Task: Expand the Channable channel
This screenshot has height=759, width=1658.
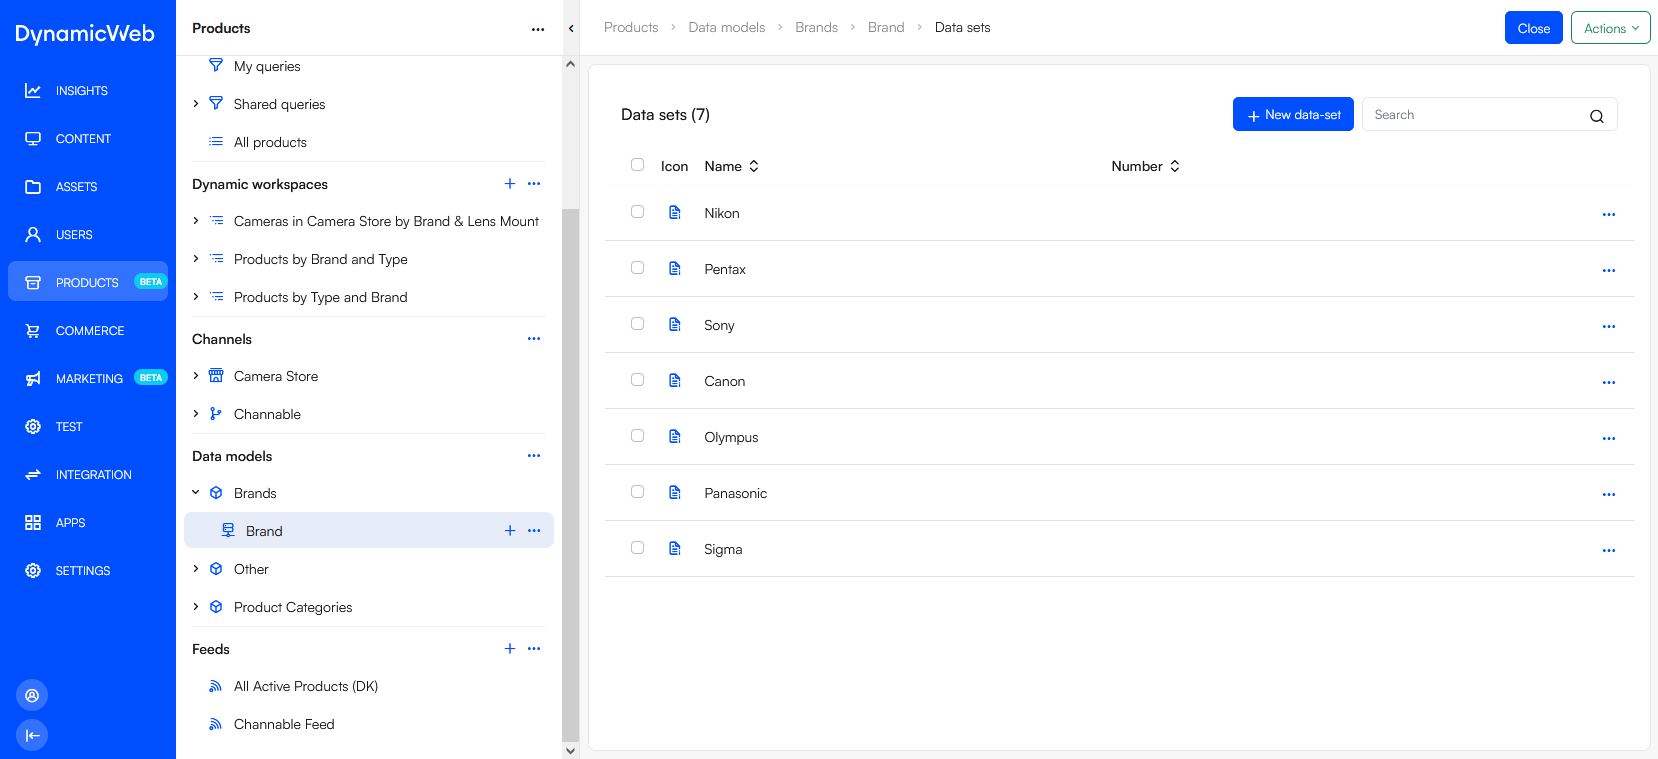Action: click(196, 414)
